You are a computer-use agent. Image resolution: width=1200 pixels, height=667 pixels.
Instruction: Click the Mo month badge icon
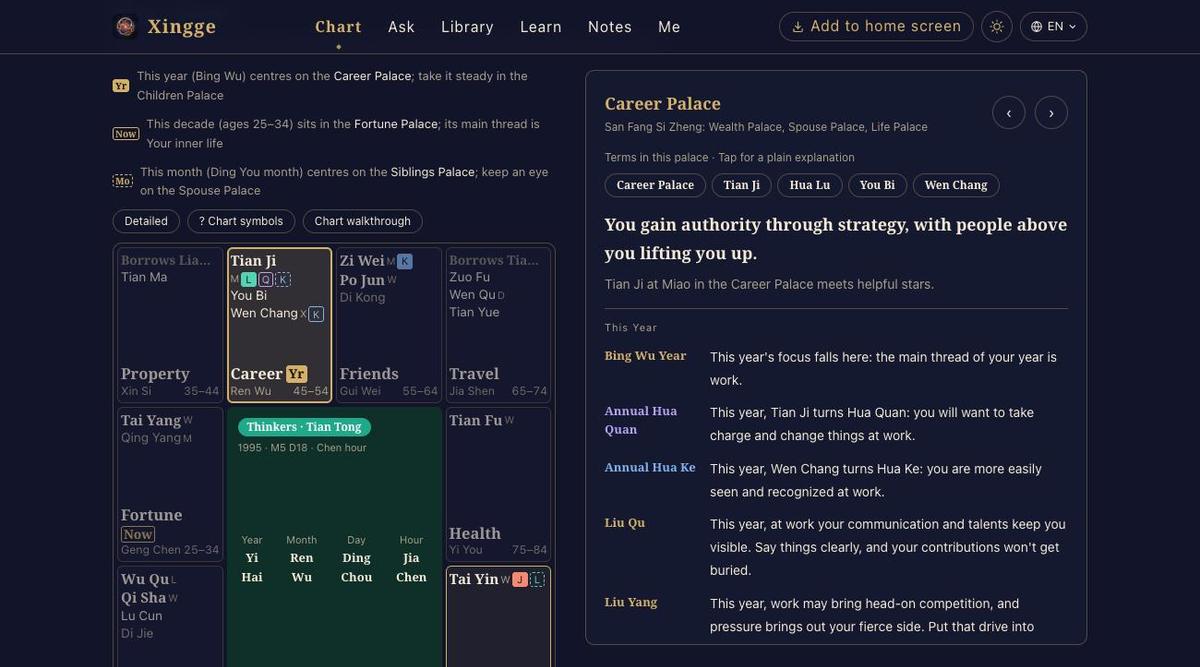pyautogui.click(x=123, y=181)
